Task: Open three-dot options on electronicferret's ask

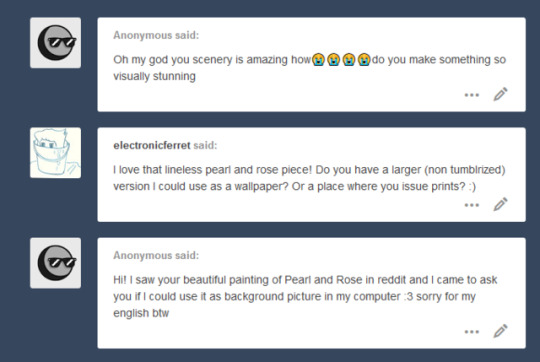Action: tap(471, 205)
